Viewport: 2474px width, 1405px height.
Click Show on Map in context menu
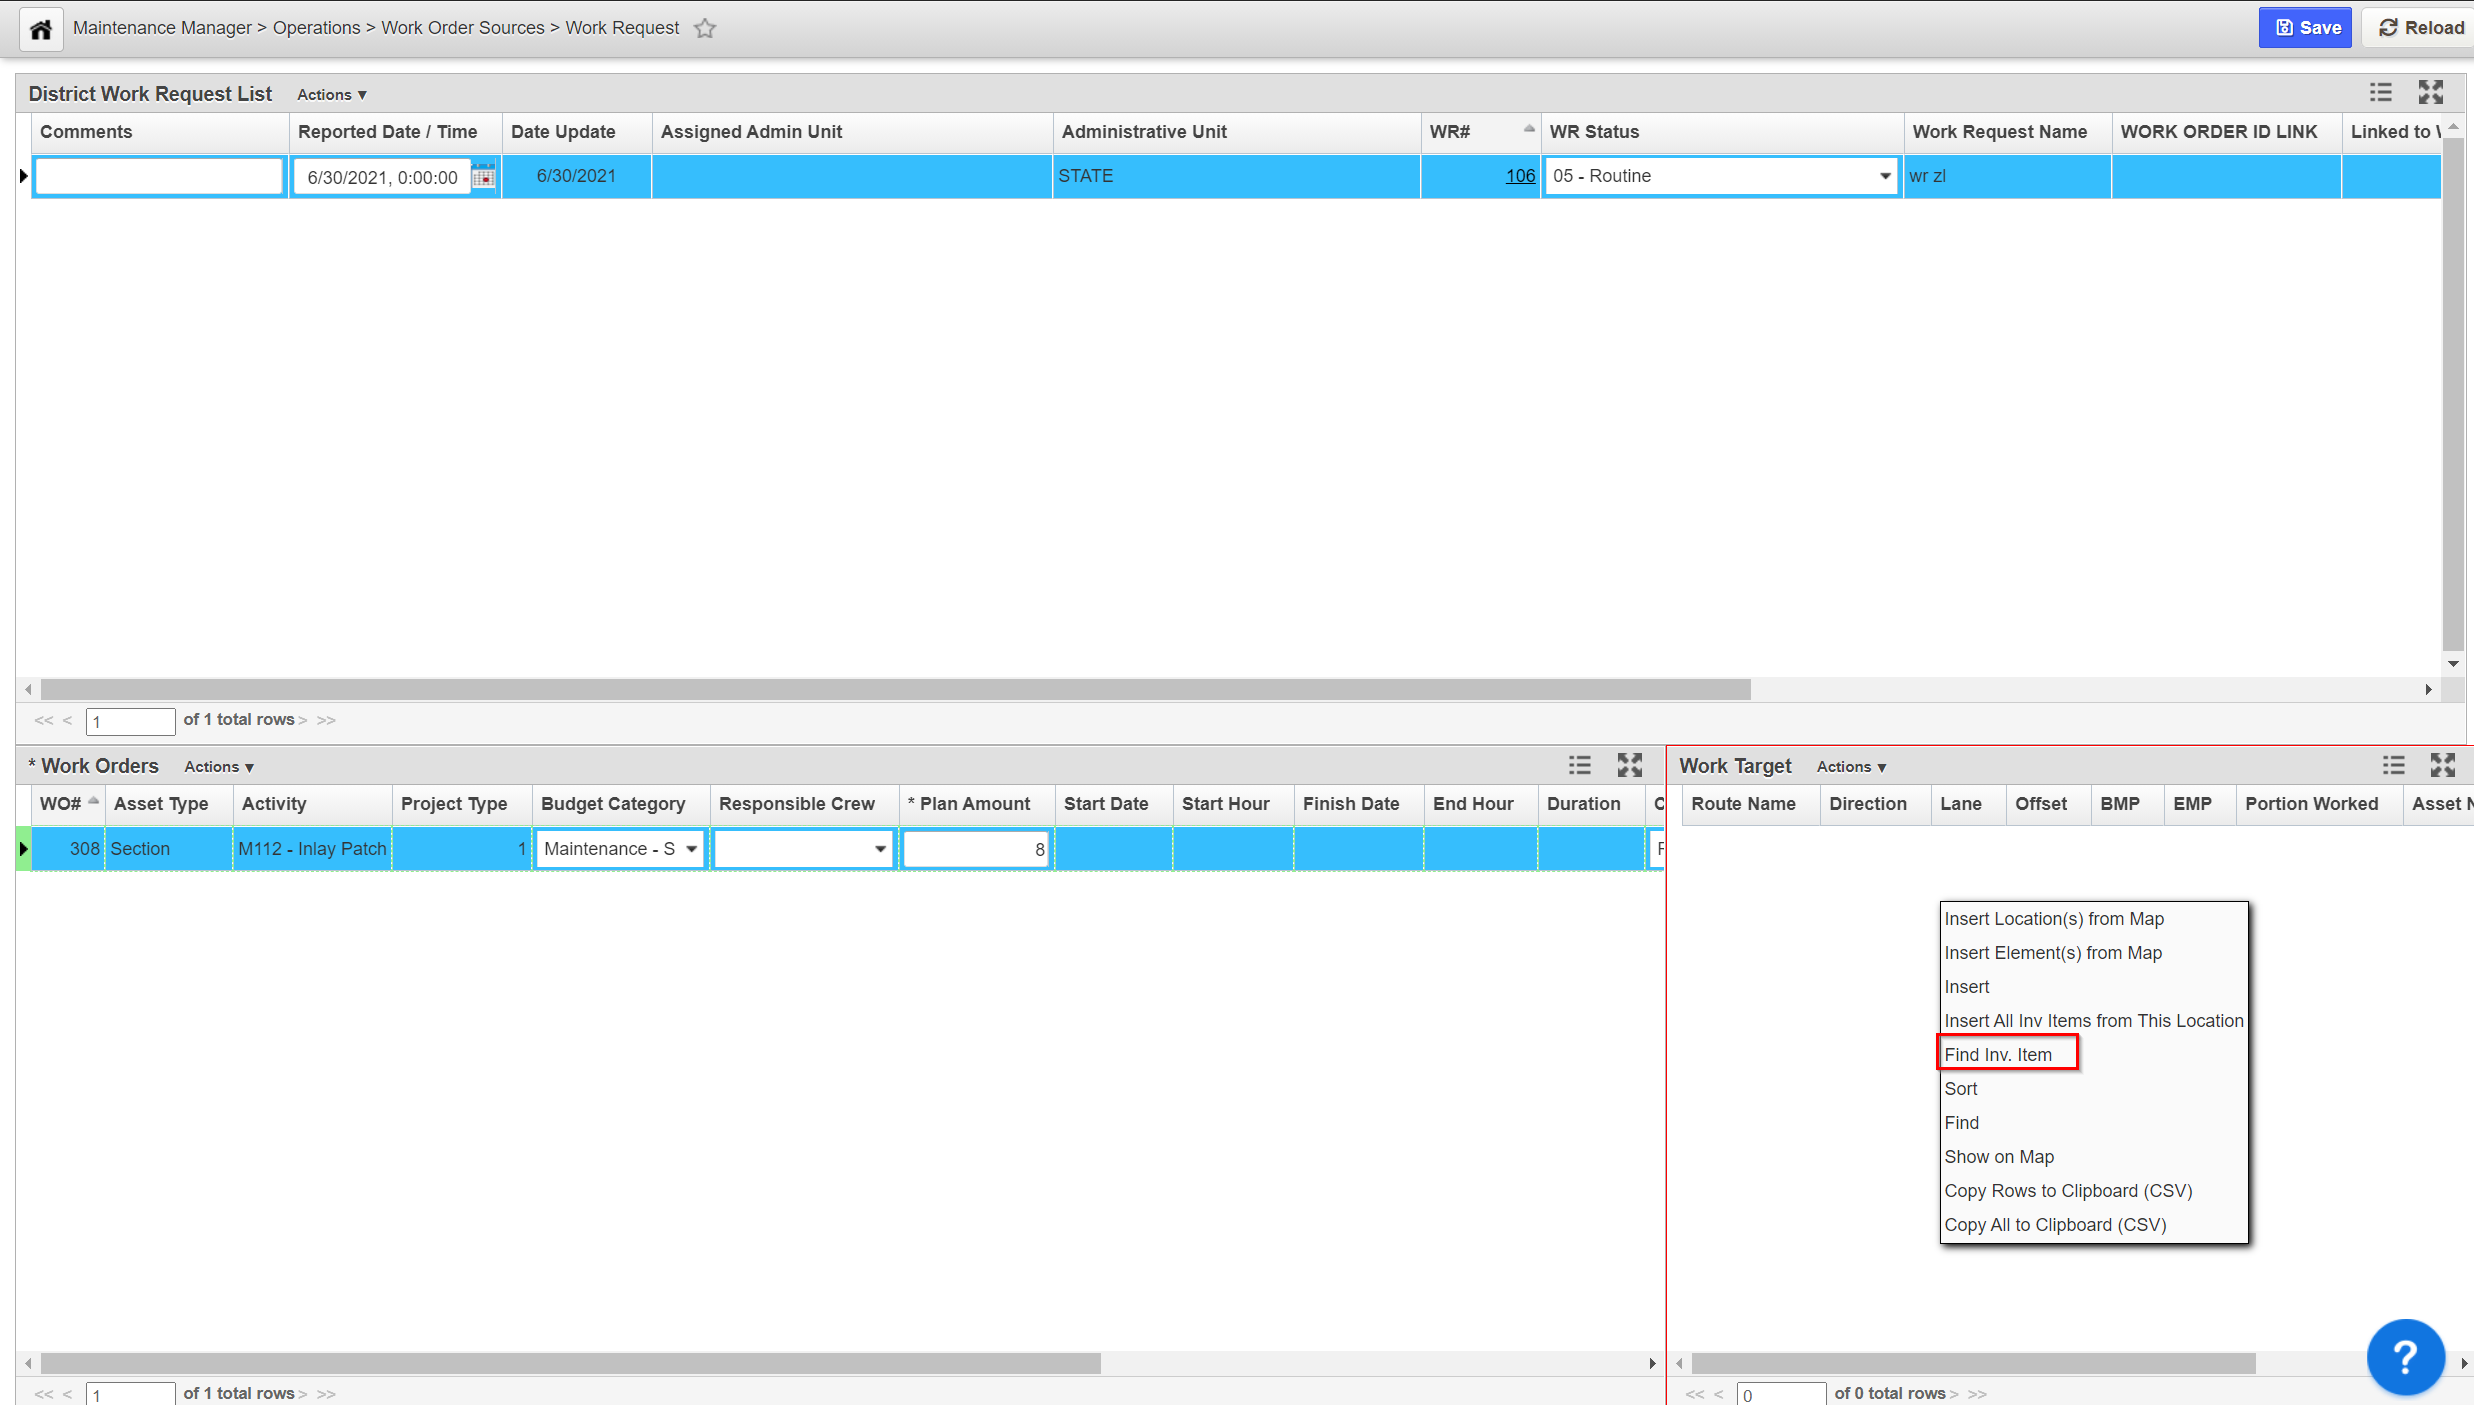[1998, 1156]
